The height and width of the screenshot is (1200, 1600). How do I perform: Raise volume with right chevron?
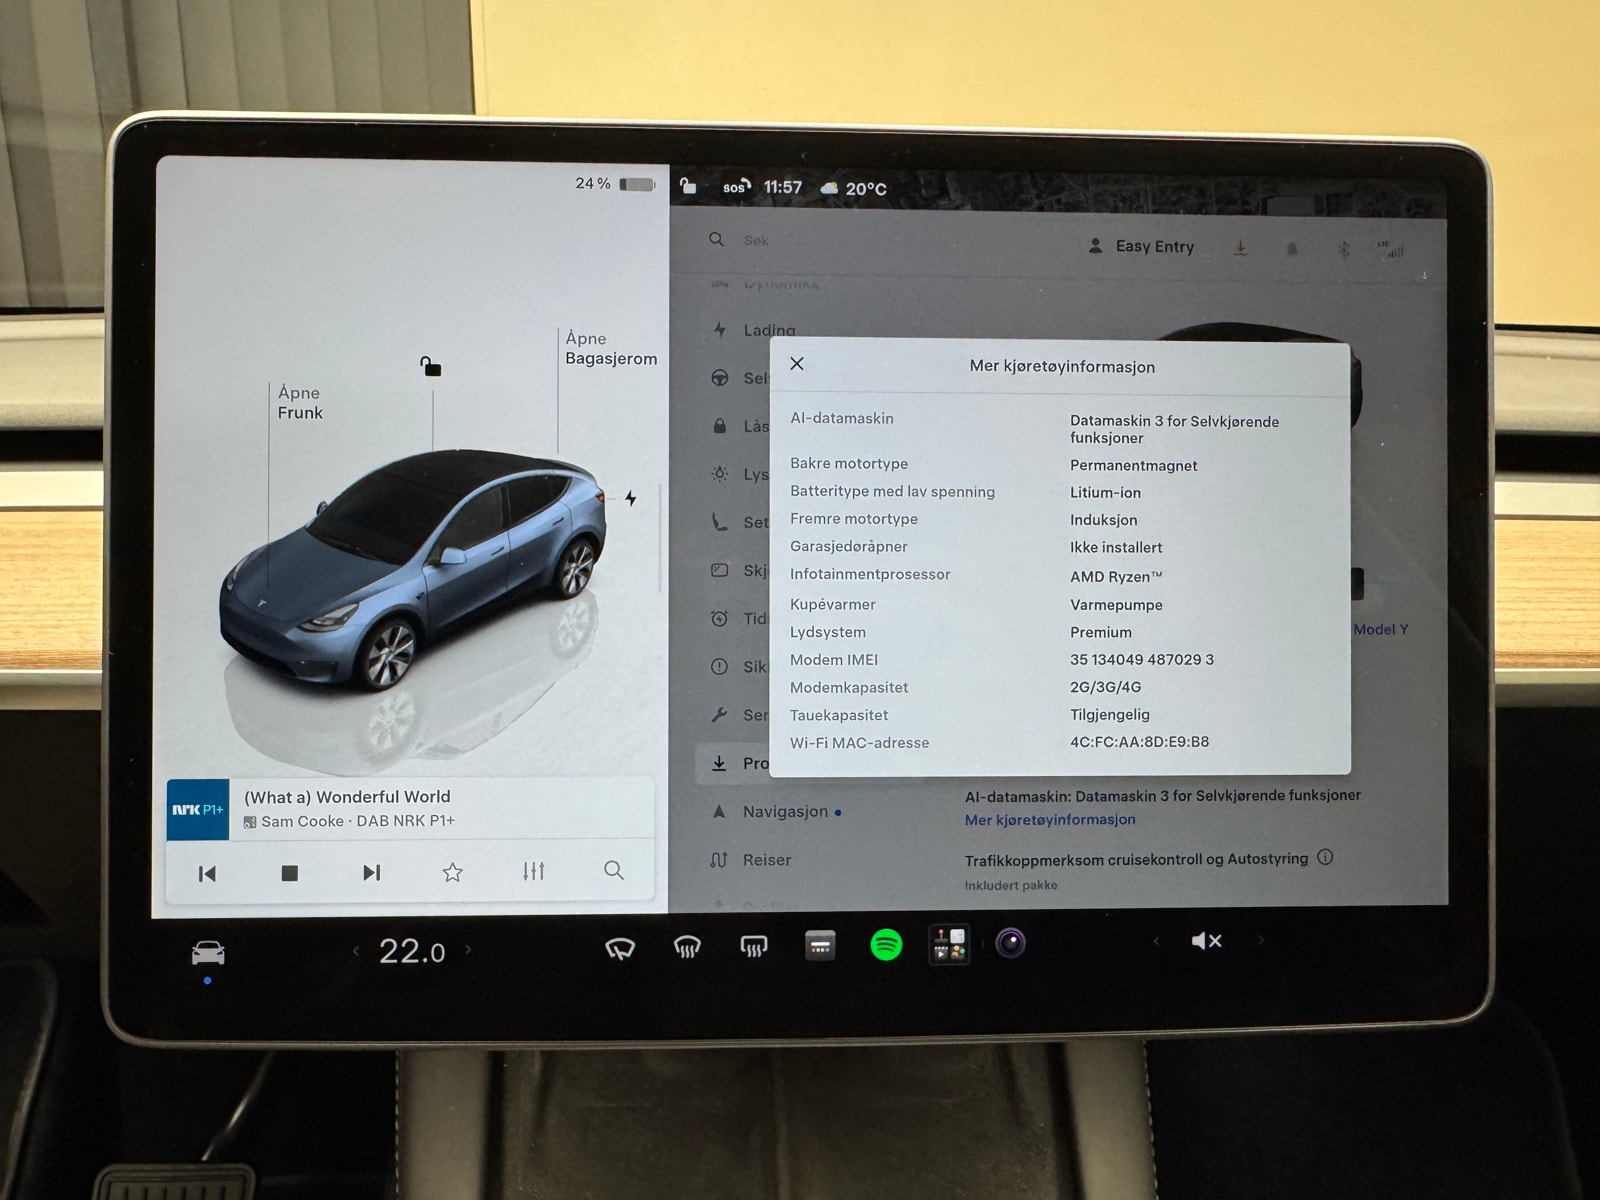tap(1261, 940)
